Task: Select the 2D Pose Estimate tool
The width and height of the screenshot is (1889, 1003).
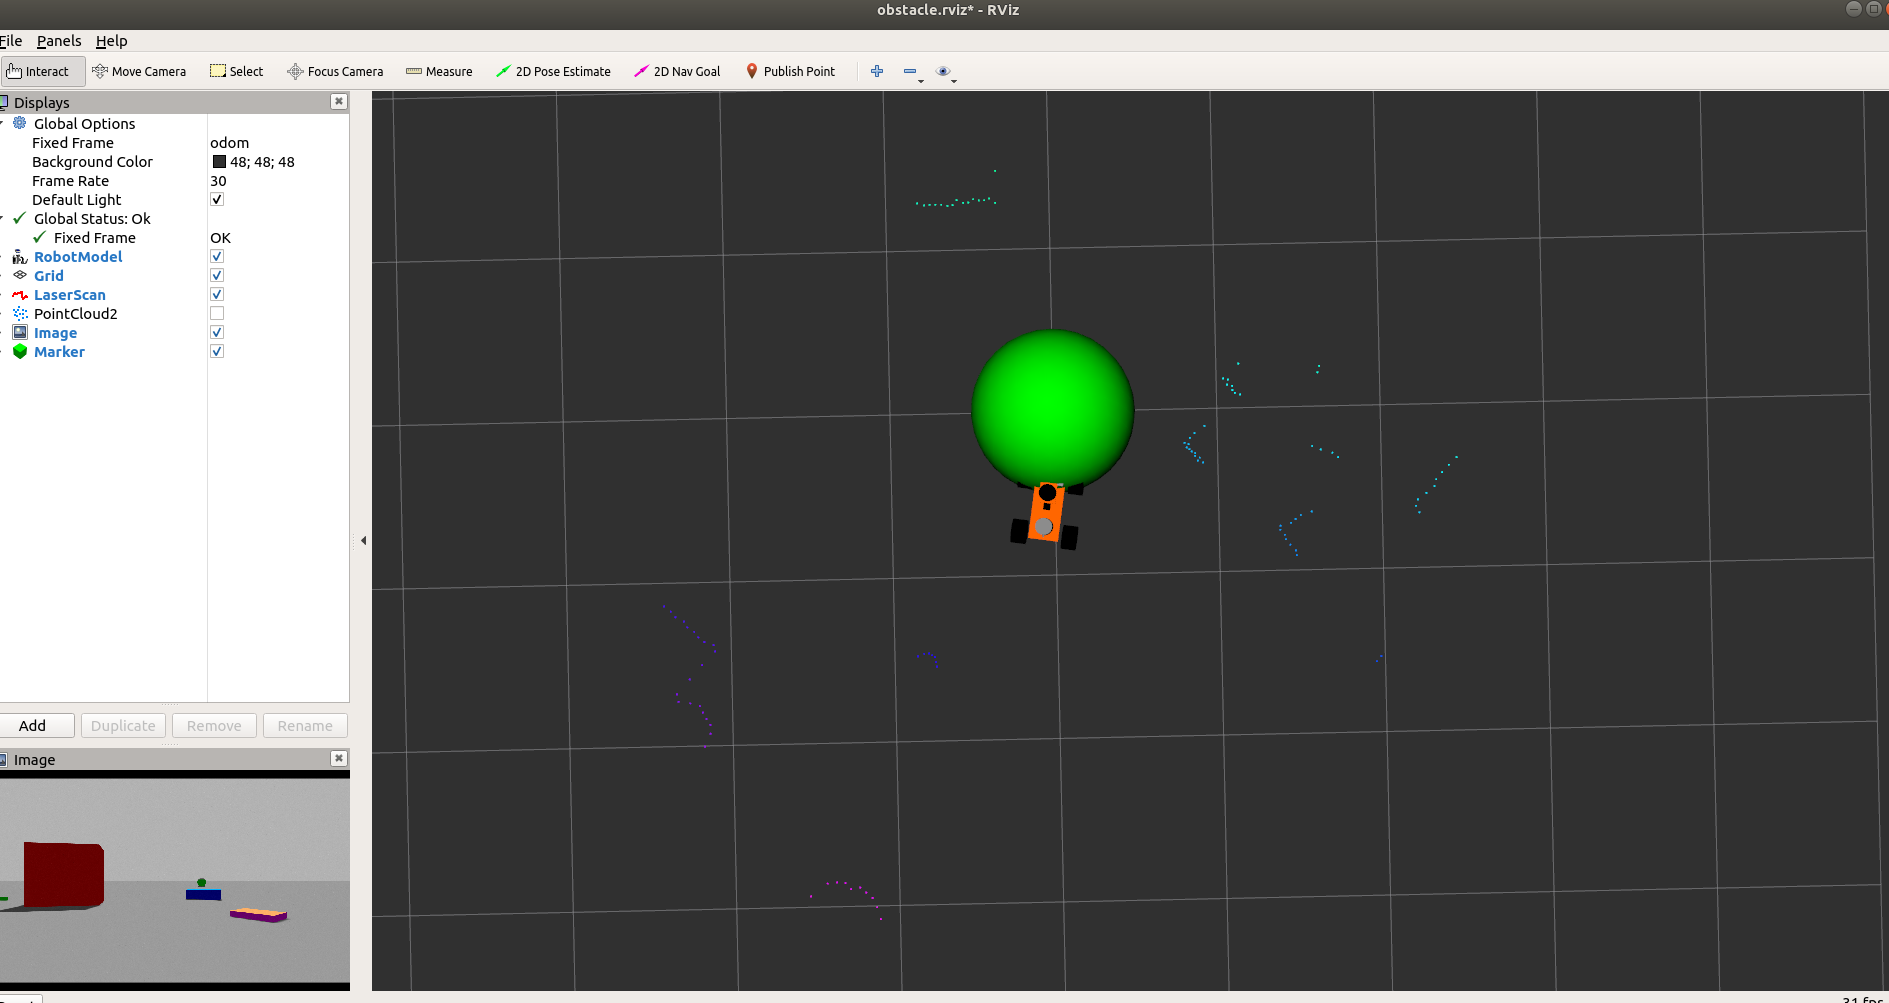Action: point(553,71)
